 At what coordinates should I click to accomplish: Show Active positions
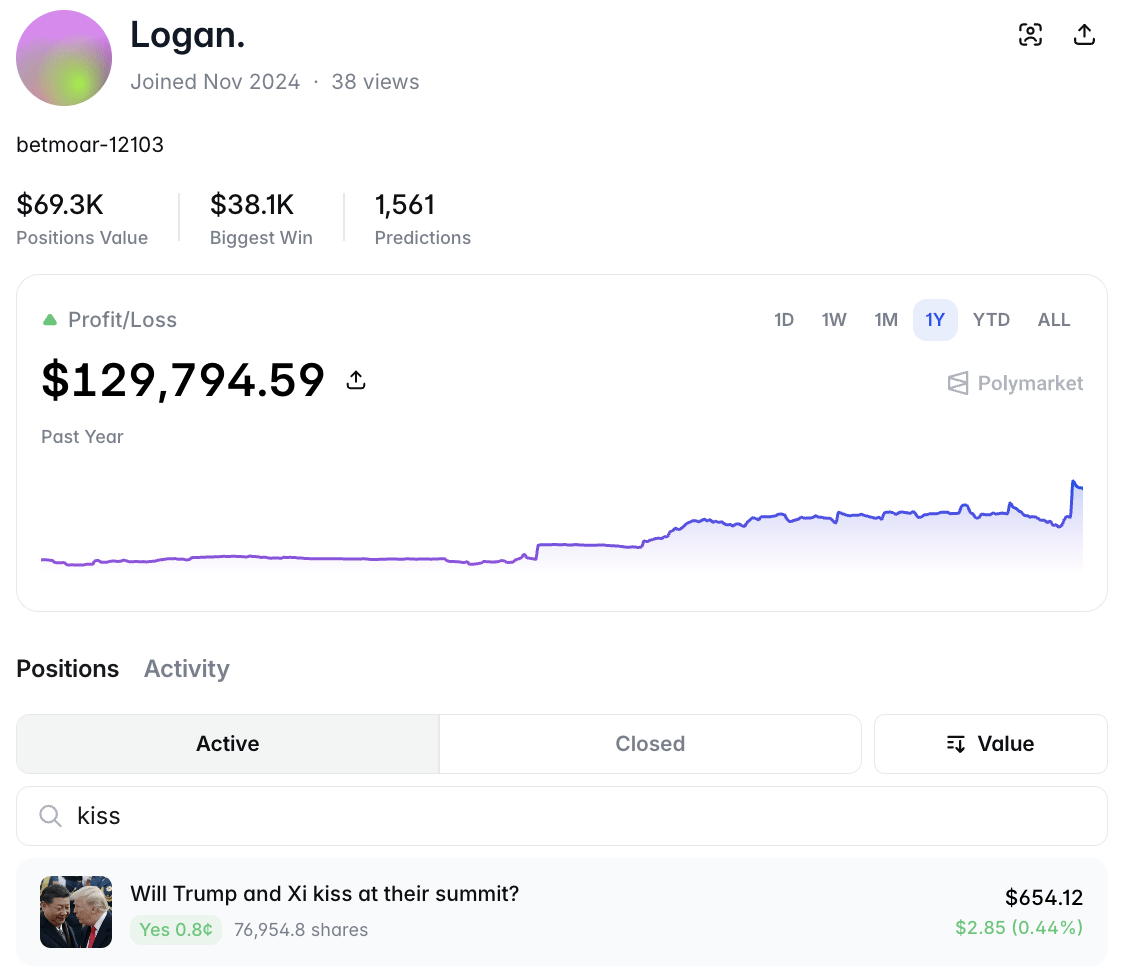pyautogui.click(x=228, y=743)
